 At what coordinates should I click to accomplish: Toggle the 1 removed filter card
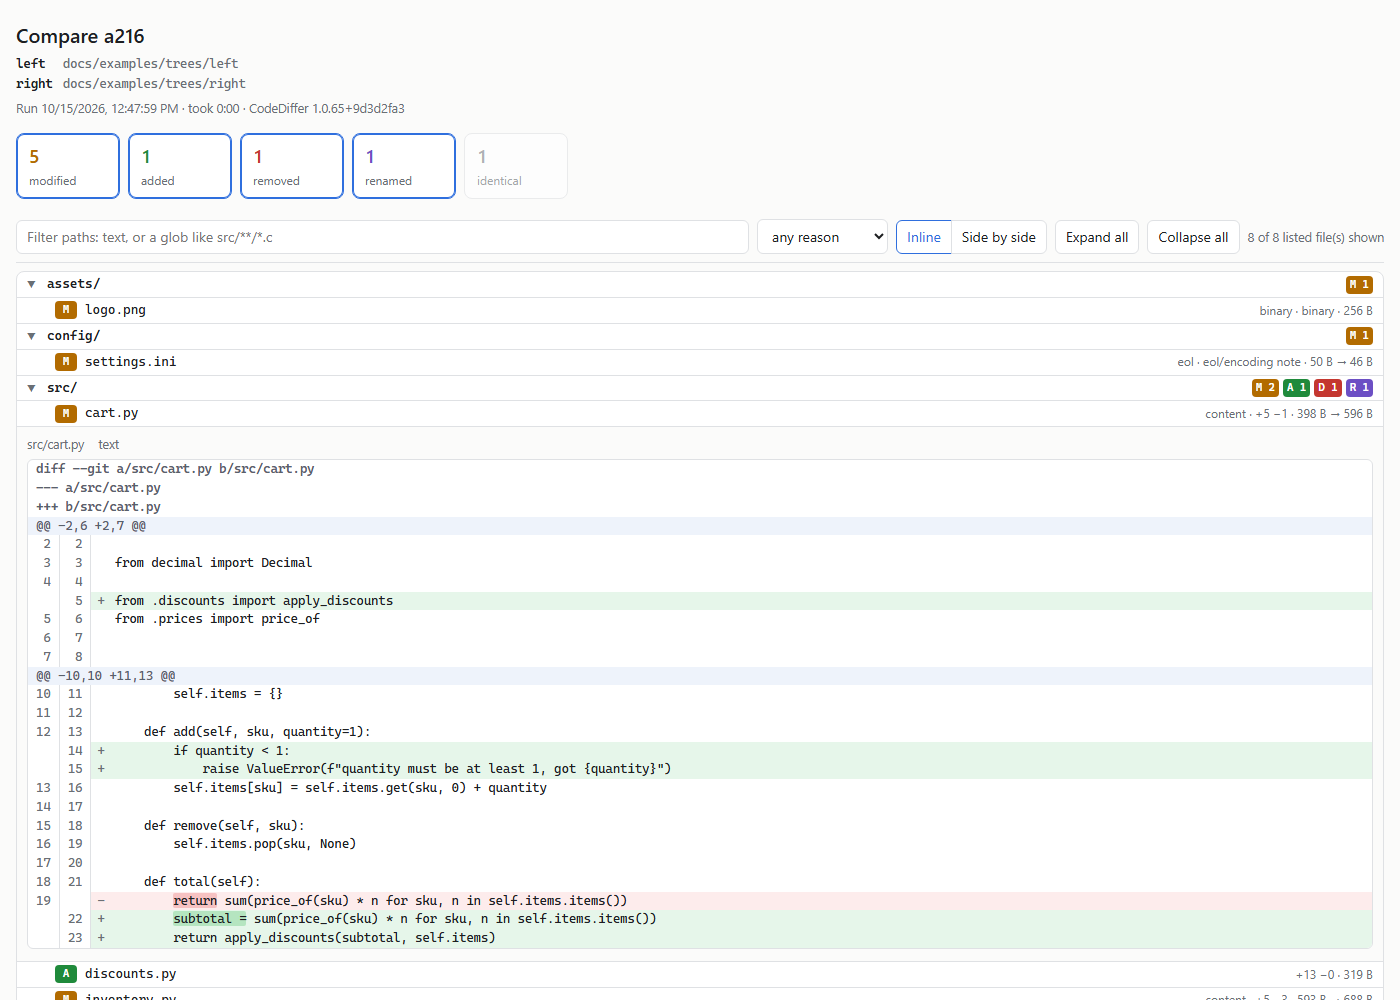292,166
